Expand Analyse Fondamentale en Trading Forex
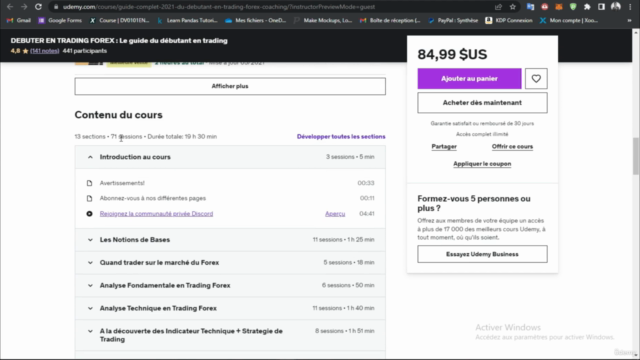This screenshot has width=640, height=360. 230,285
